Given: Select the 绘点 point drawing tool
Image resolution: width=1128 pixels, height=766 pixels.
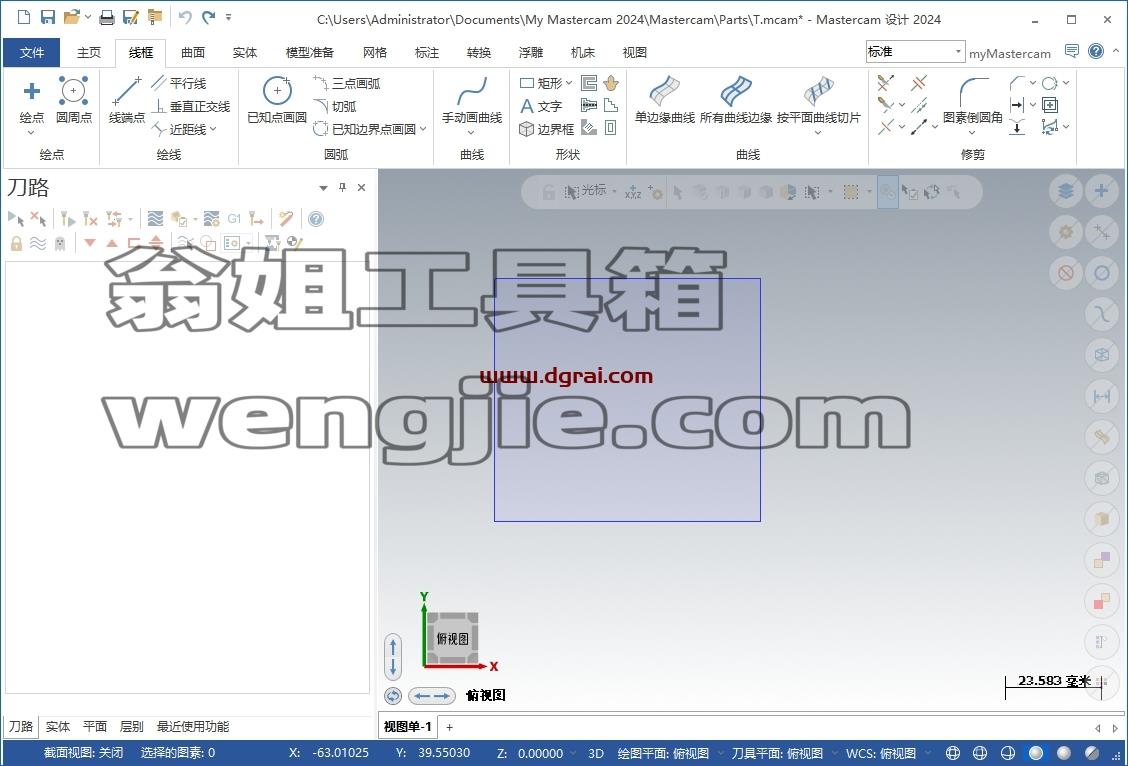Looking at the screenshot, I should tap(32, 99).
